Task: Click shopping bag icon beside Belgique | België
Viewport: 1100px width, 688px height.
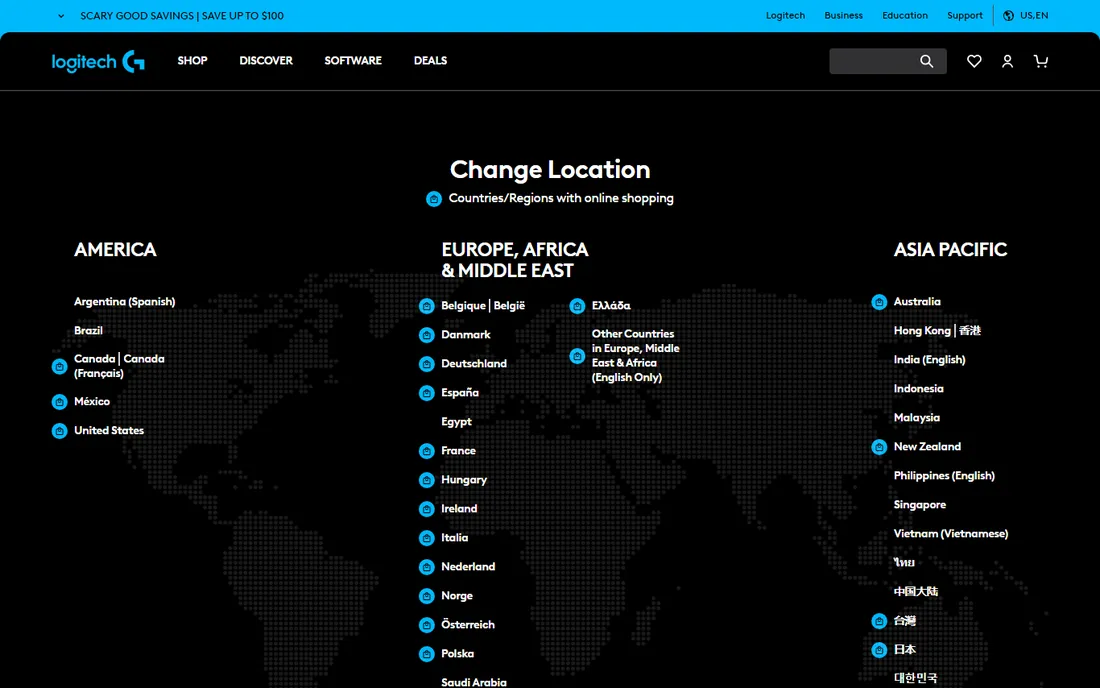Action: [427, 306]
